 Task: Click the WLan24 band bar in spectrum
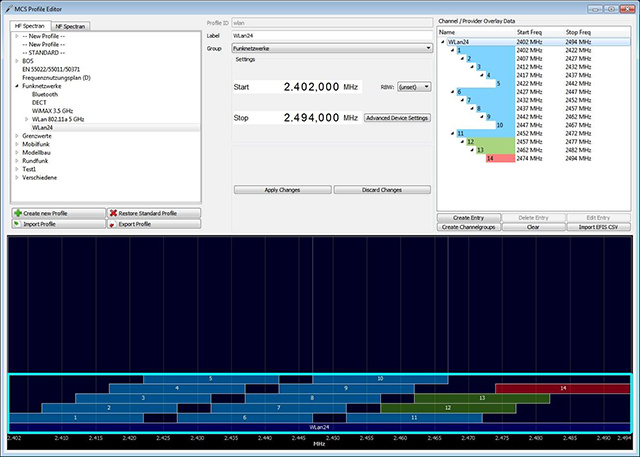[x=320, y=427]
